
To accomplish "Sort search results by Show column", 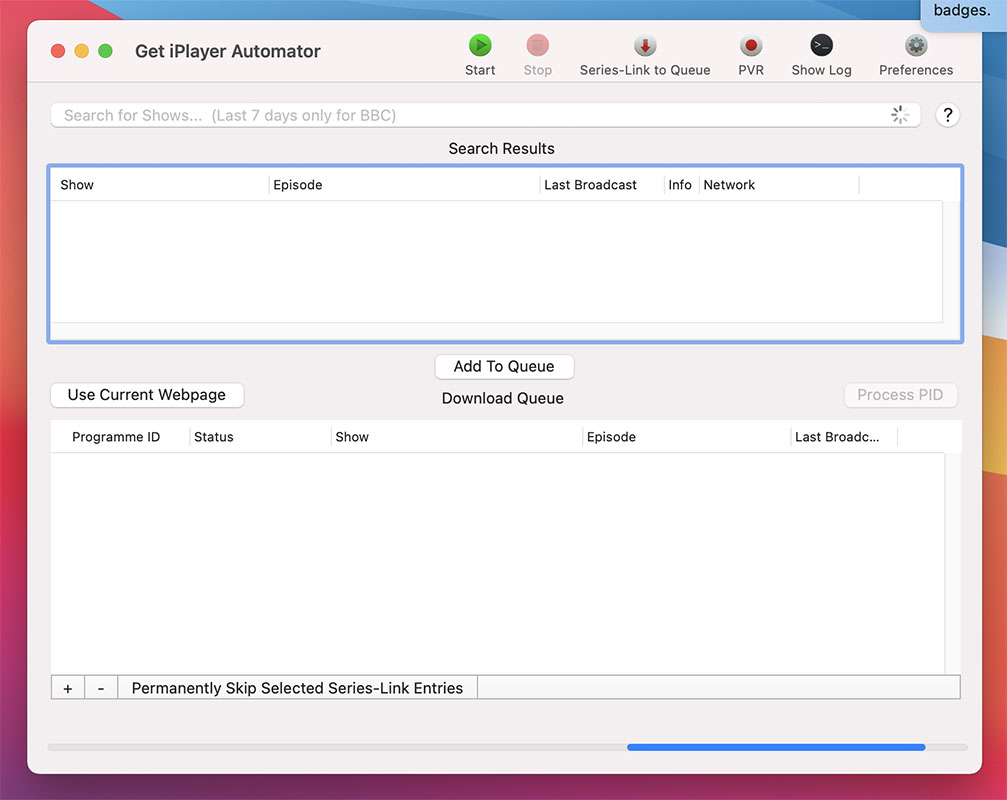I will click(160, 185).
